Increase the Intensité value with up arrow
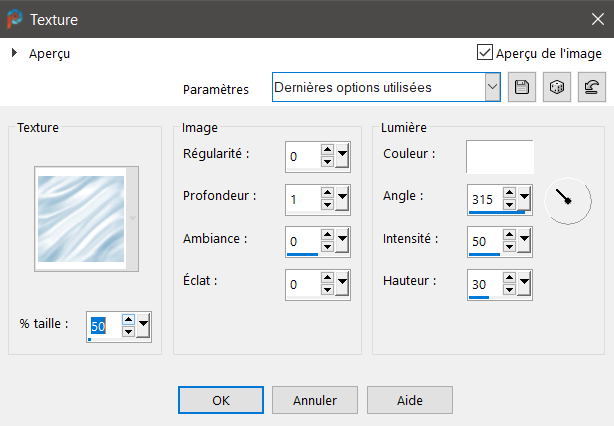This screenshot has width=614, height=426. point(509,236)
